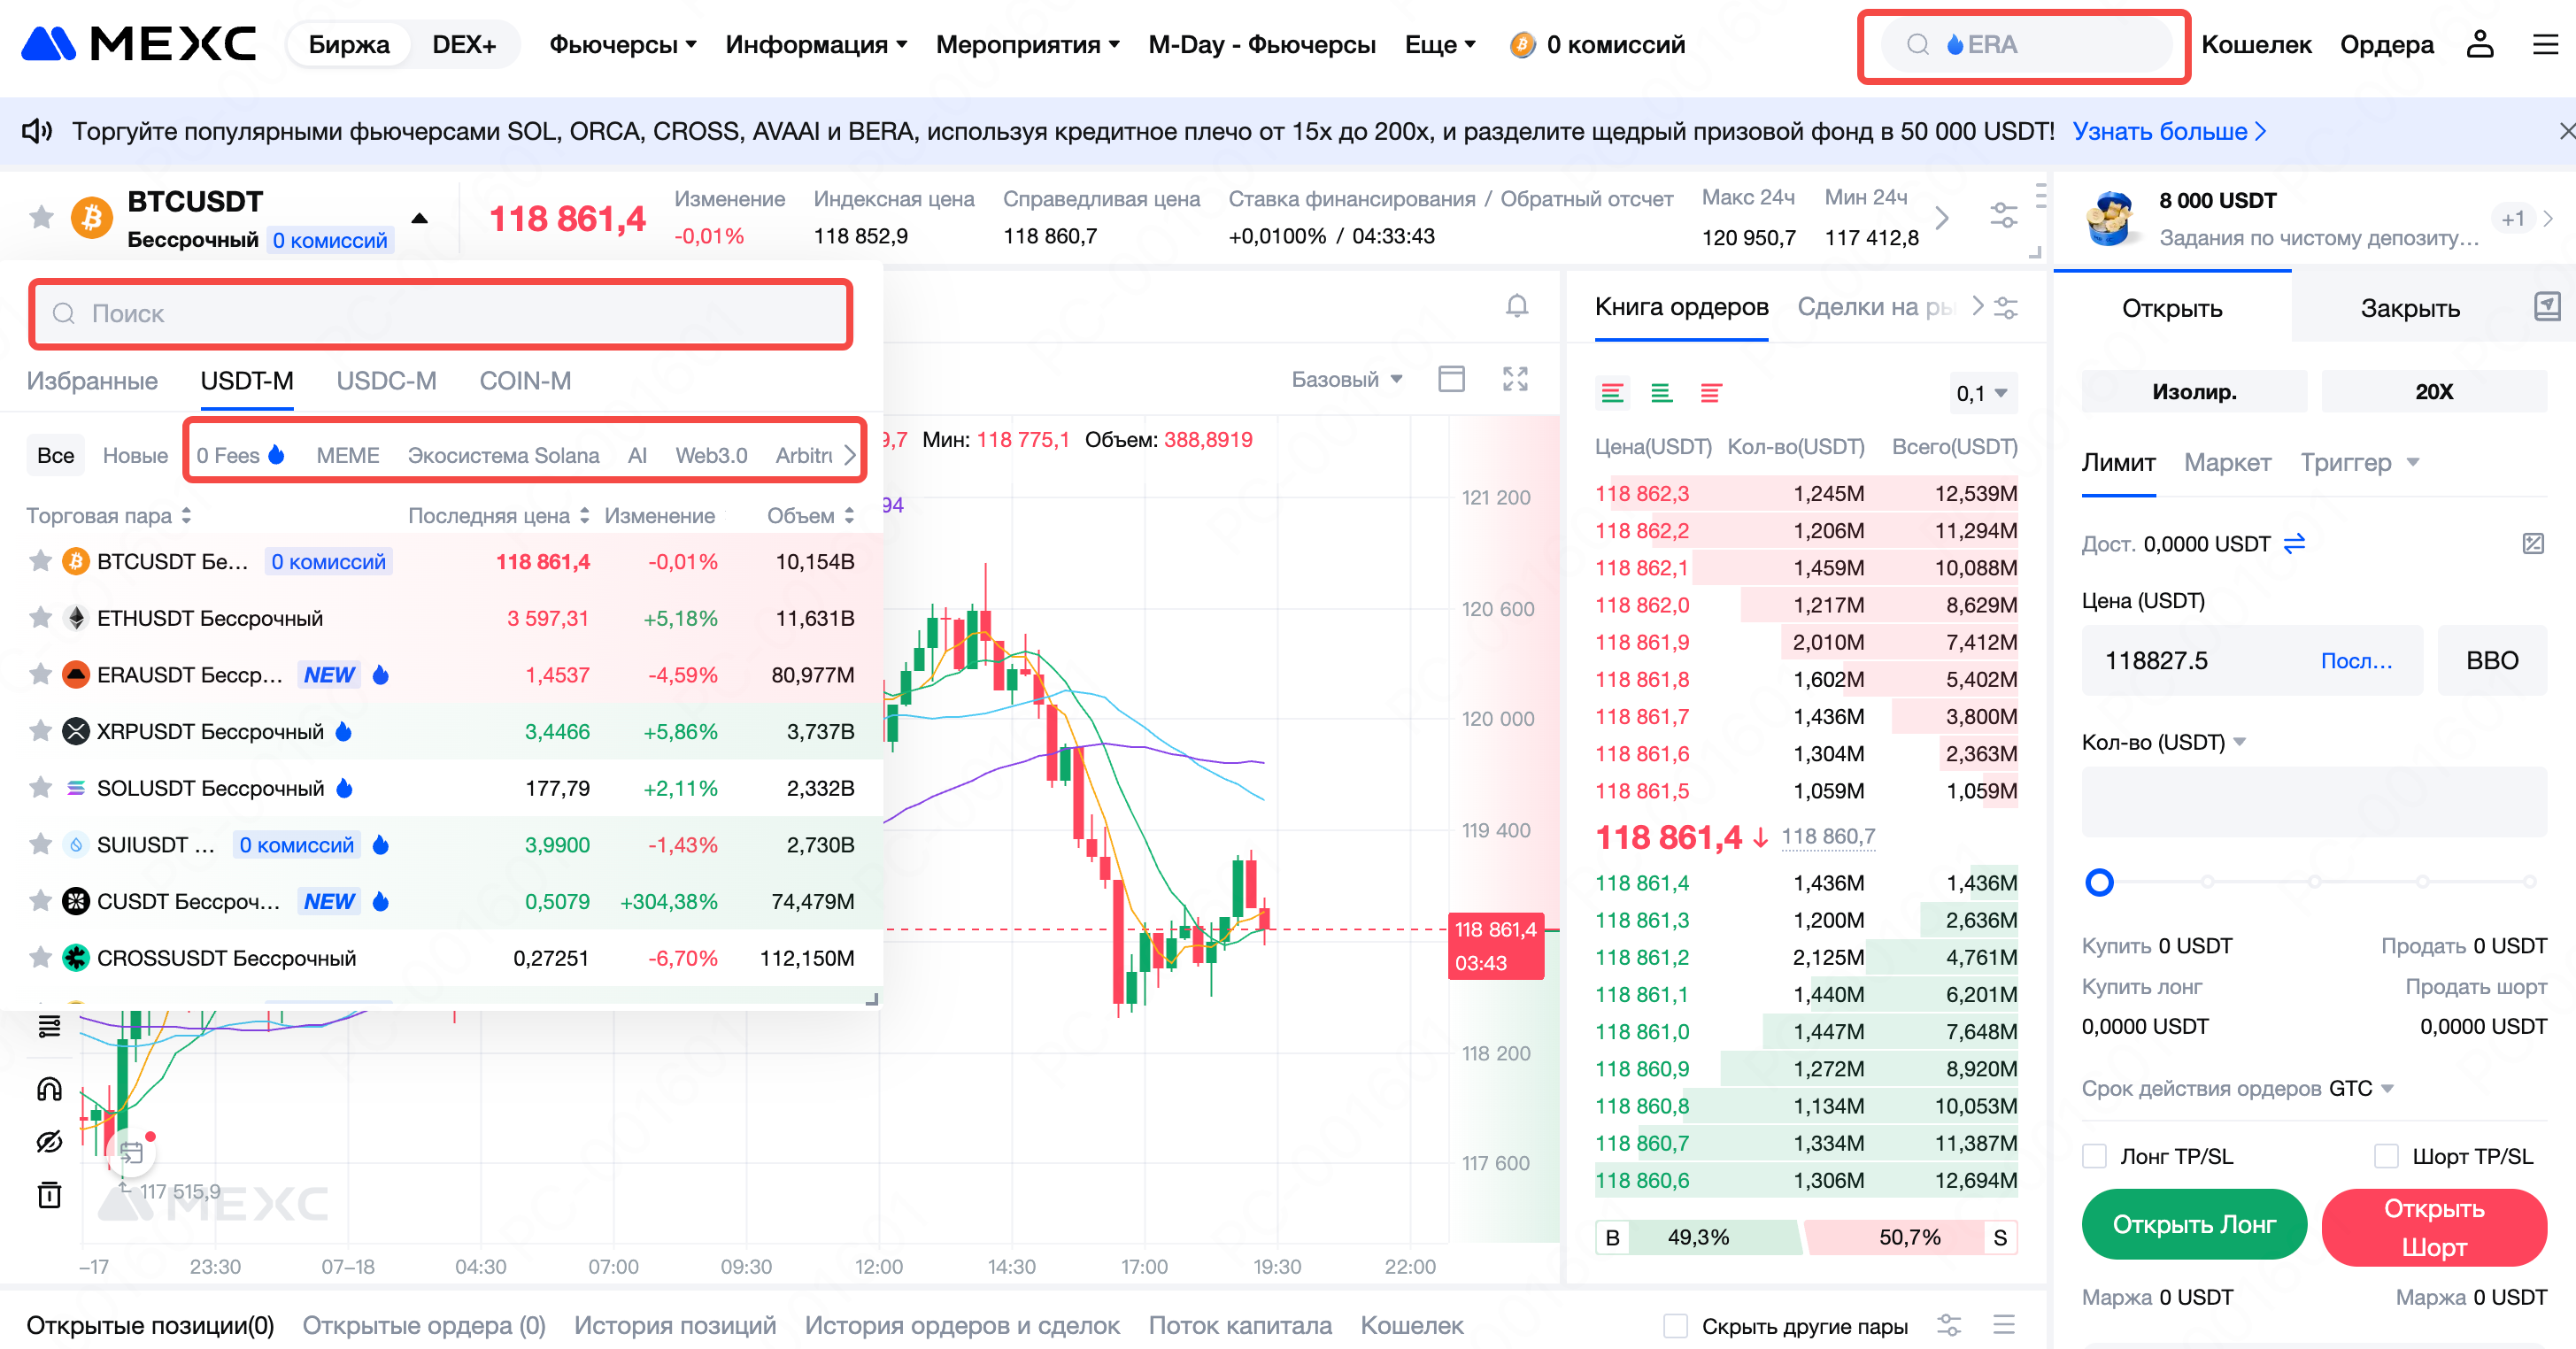
Task: Open the 0,1 price grouping dropdown
Action: pos(1981,393)
